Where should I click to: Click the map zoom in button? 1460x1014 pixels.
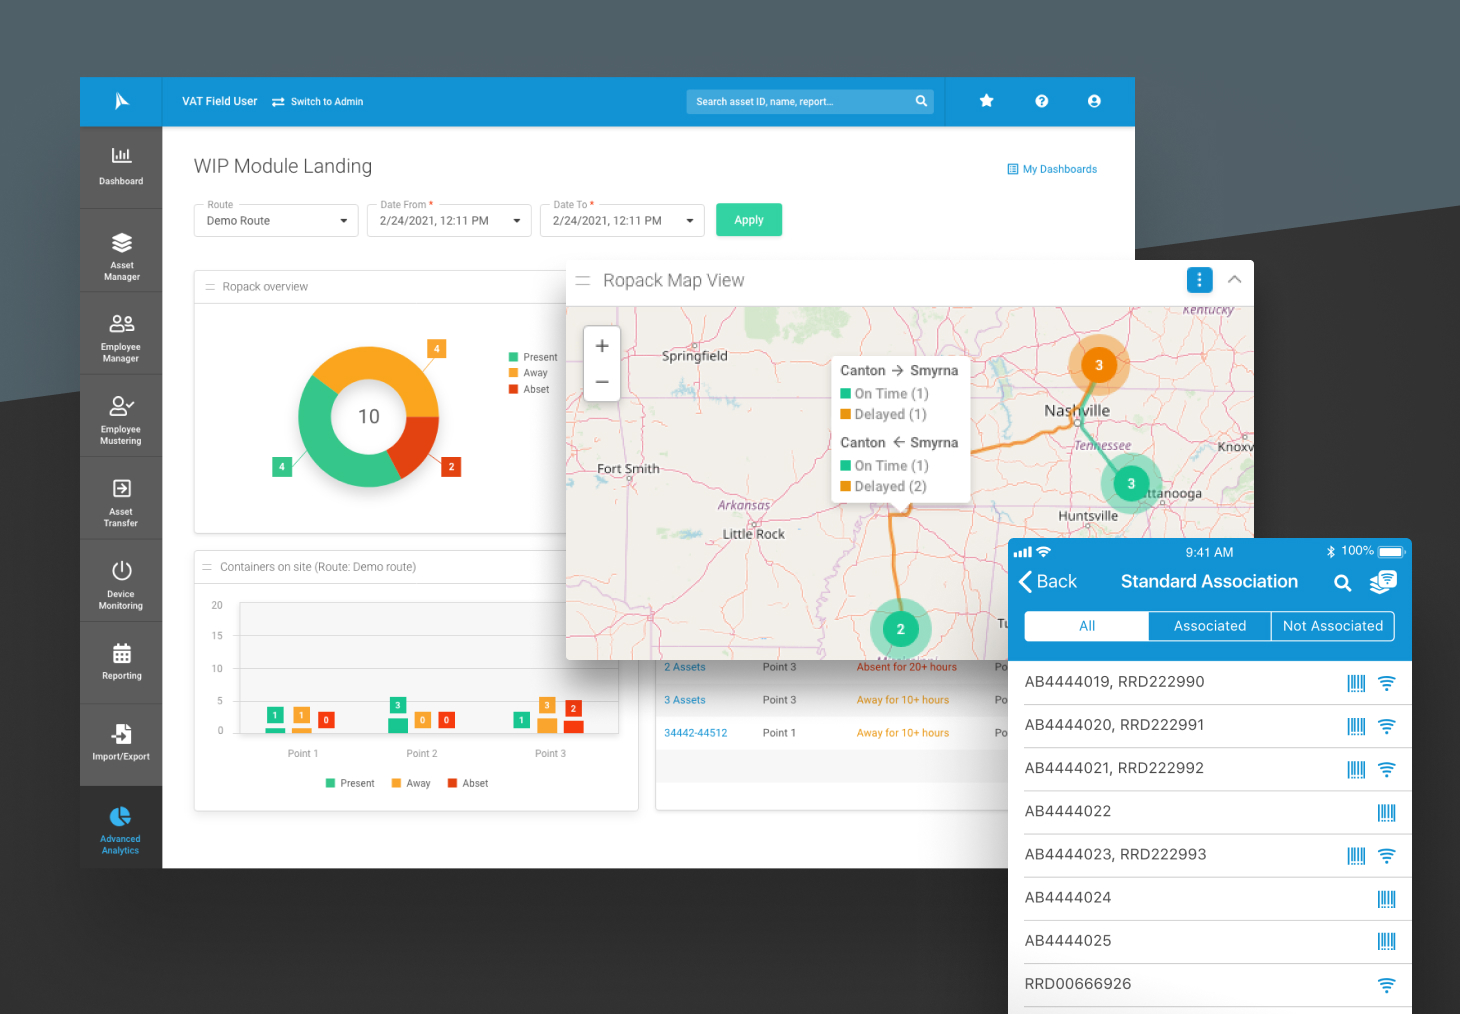coord(602,346)
